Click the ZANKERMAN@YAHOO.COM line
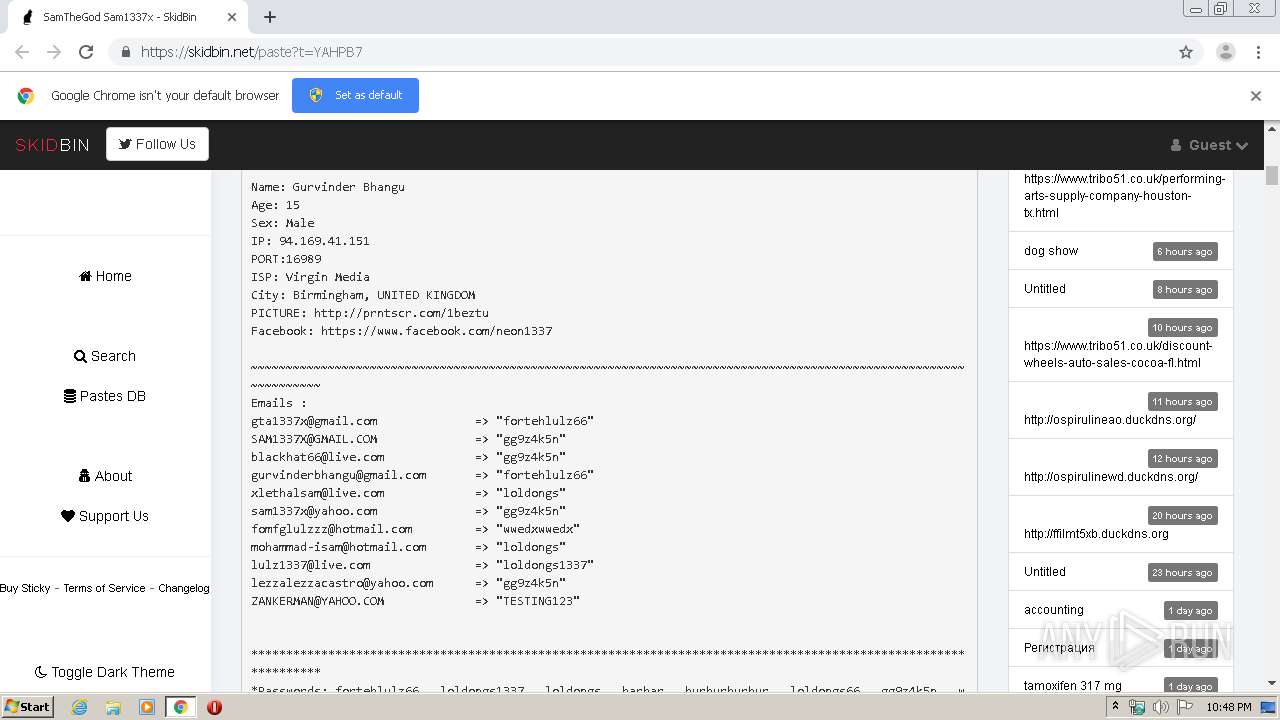The image size is (1280, 720). coord(415,601)
